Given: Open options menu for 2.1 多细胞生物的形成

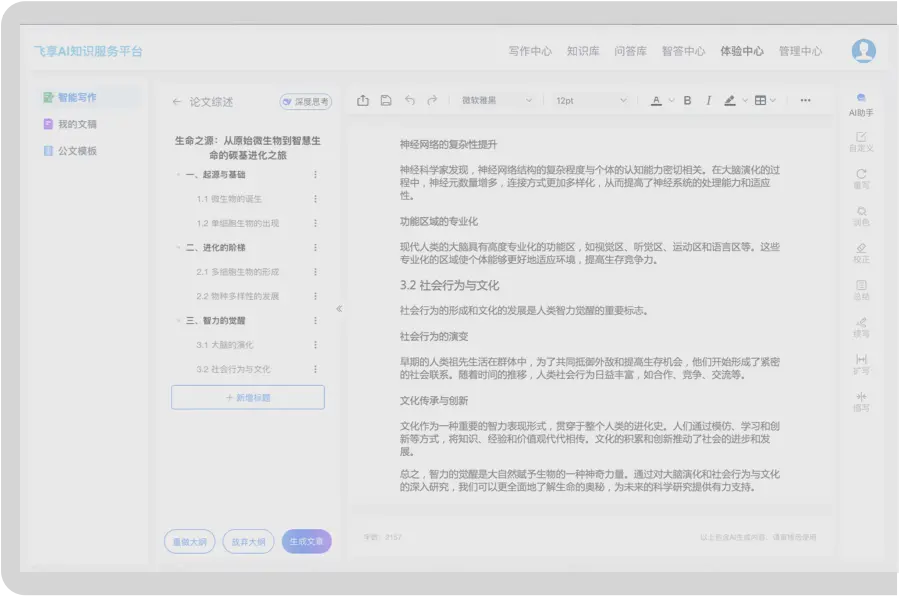Looking at the screenshot, I should [x=315, y=272].
